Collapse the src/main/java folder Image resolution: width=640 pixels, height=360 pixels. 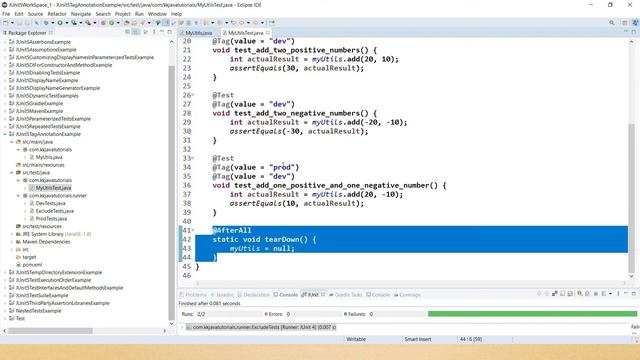click(x=11, y=142)
